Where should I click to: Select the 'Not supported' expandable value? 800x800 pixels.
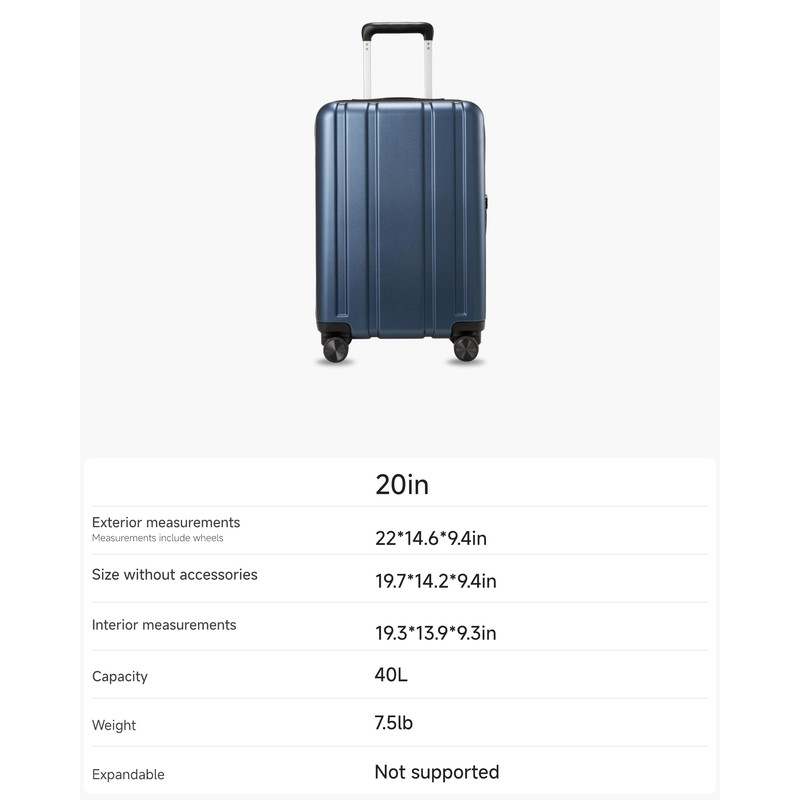(x=437, y=772)
